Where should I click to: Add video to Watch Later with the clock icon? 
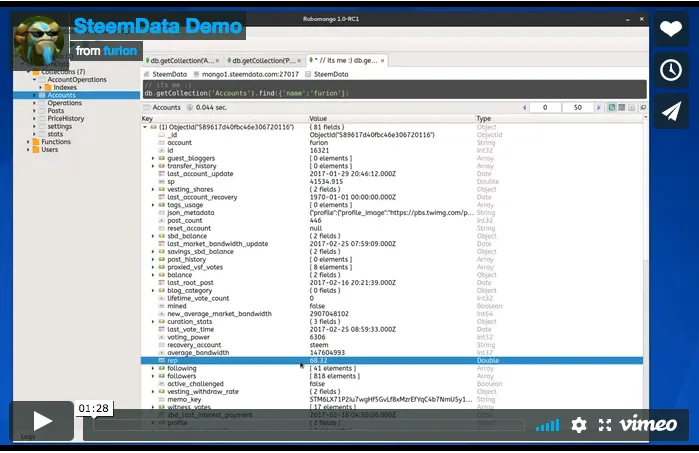click(671, 70)
